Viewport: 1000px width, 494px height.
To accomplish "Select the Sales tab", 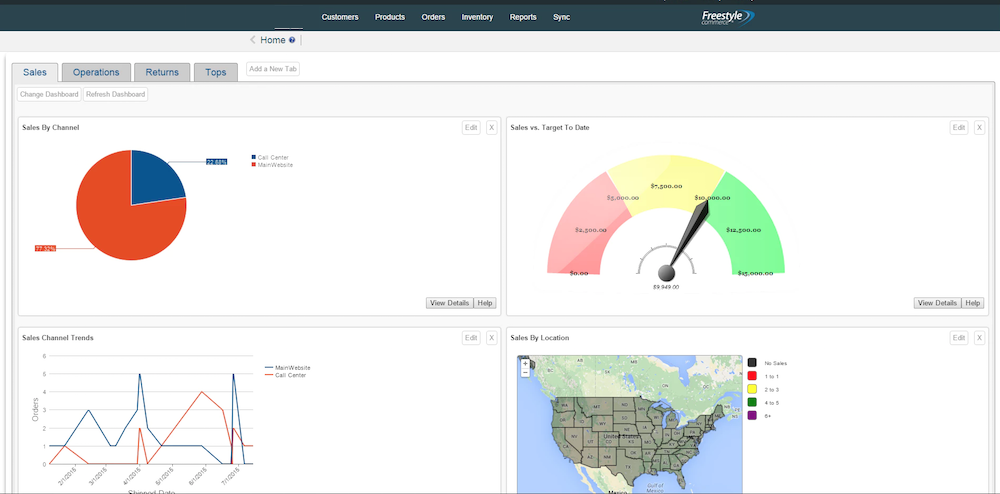I will (35, 72).
